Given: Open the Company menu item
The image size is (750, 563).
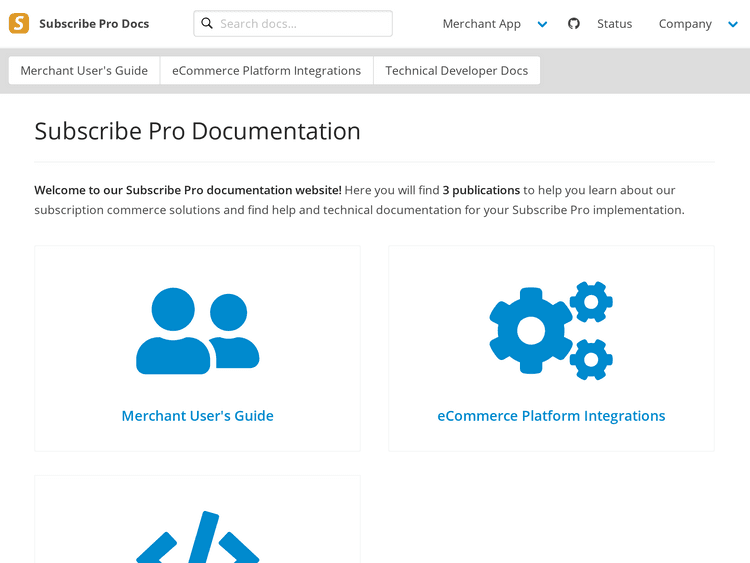Looking at the screenshot, I should click(x=685, y=24).
